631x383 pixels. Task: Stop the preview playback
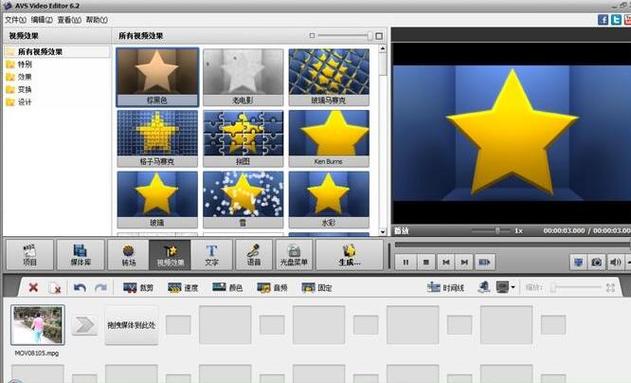point(426,262)
